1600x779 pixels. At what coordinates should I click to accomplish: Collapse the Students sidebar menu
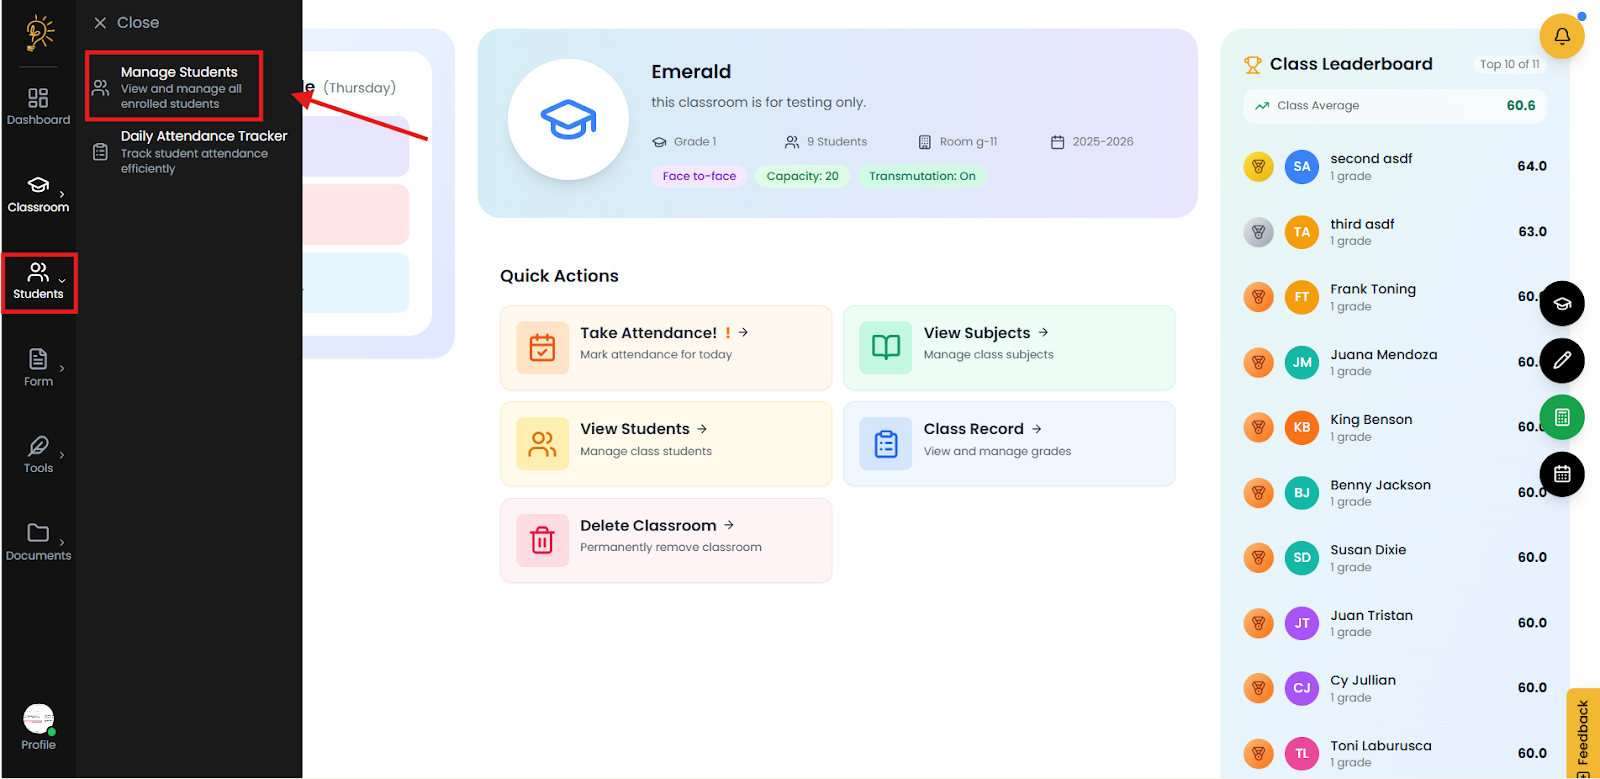(38, 281)
